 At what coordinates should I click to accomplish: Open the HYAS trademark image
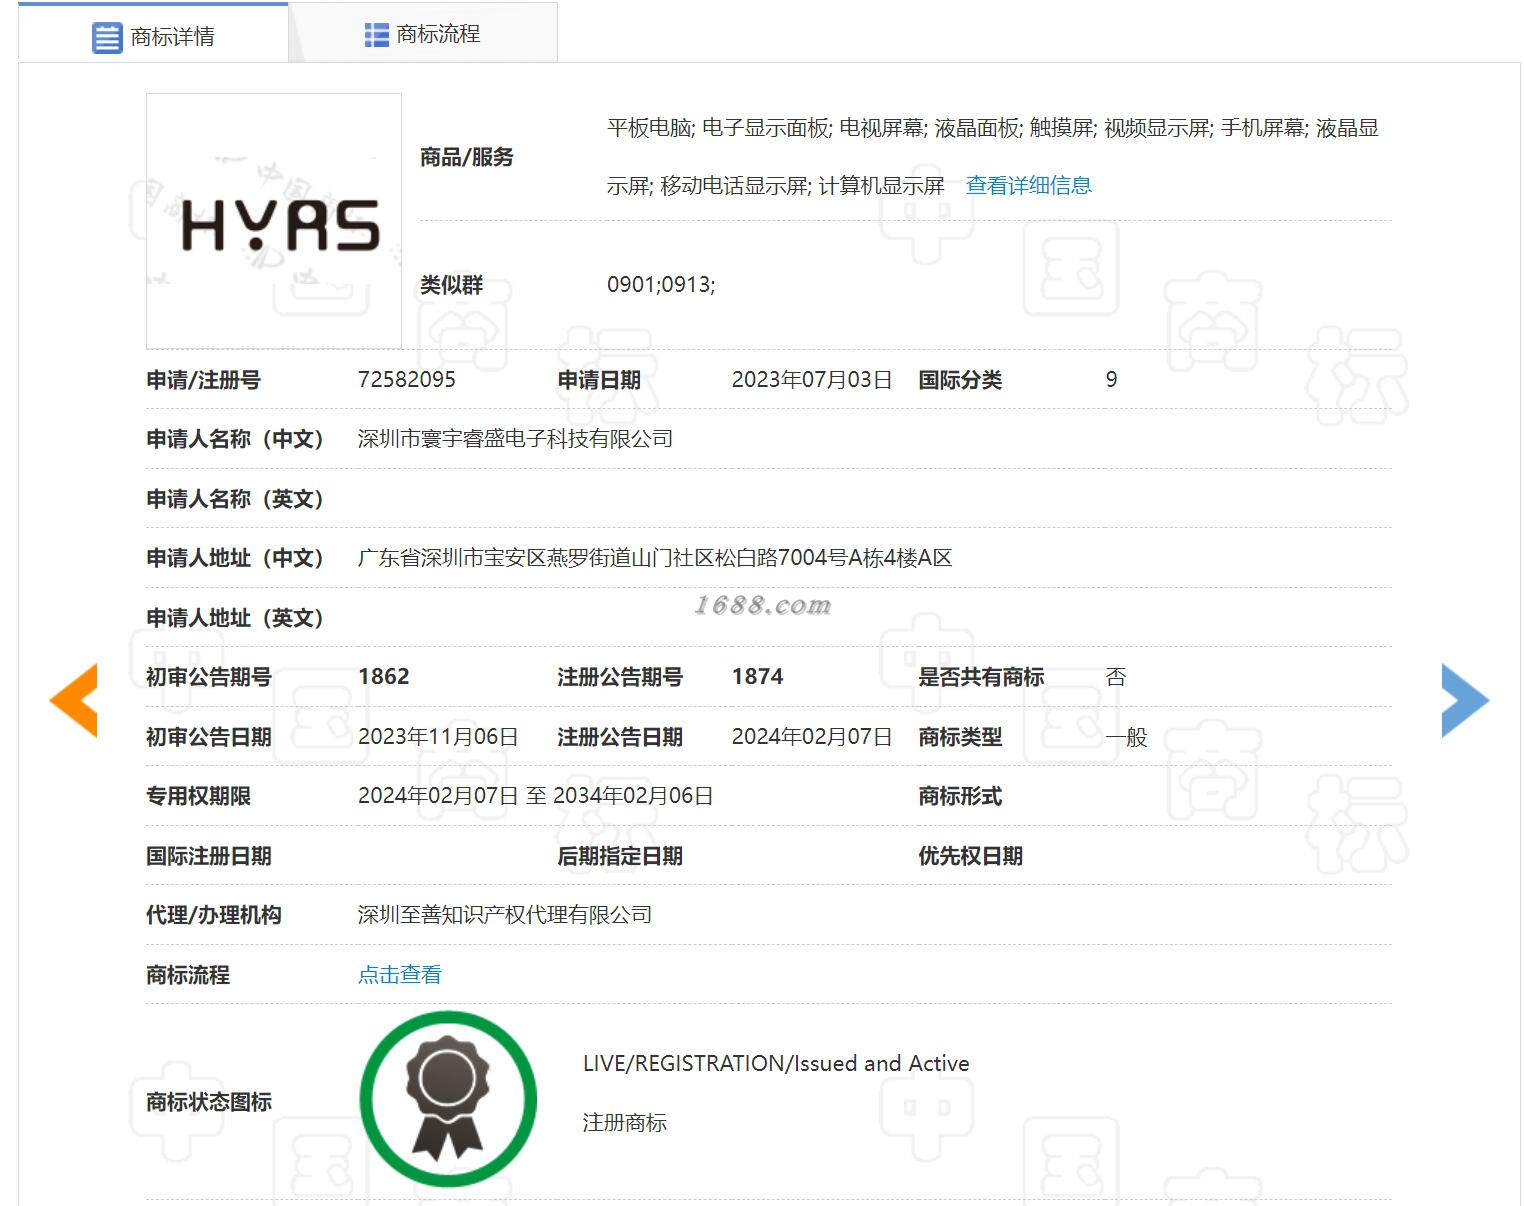[274, 221]
